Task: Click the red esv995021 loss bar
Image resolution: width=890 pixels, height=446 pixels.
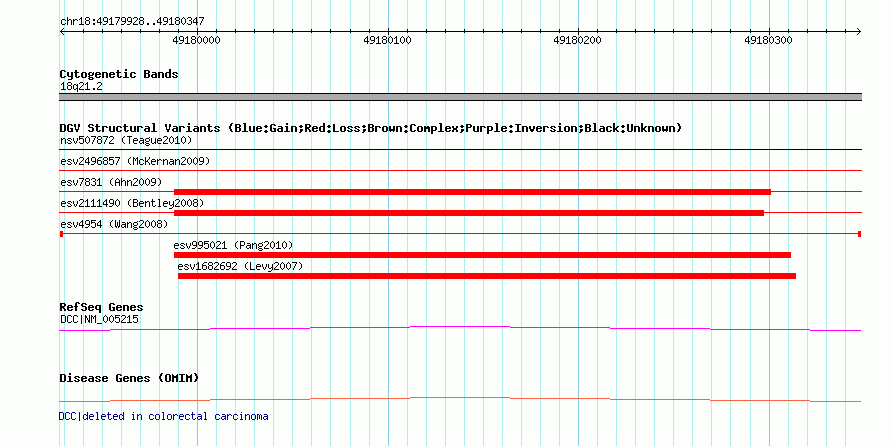Action: [482, 255]
